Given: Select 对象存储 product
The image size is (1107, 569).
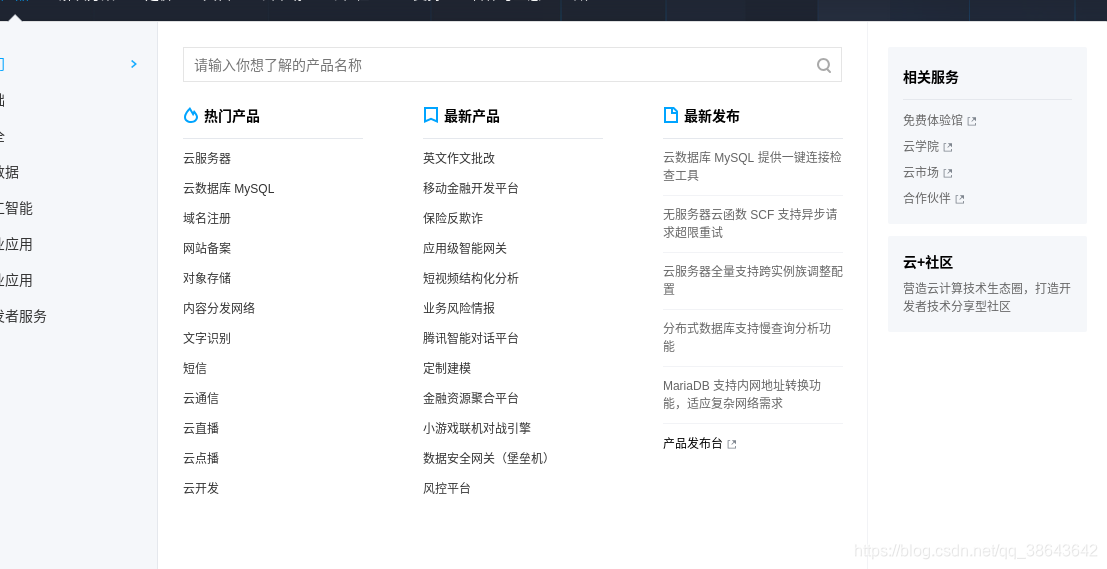Looking at the screenshot, I should [207, 278].
